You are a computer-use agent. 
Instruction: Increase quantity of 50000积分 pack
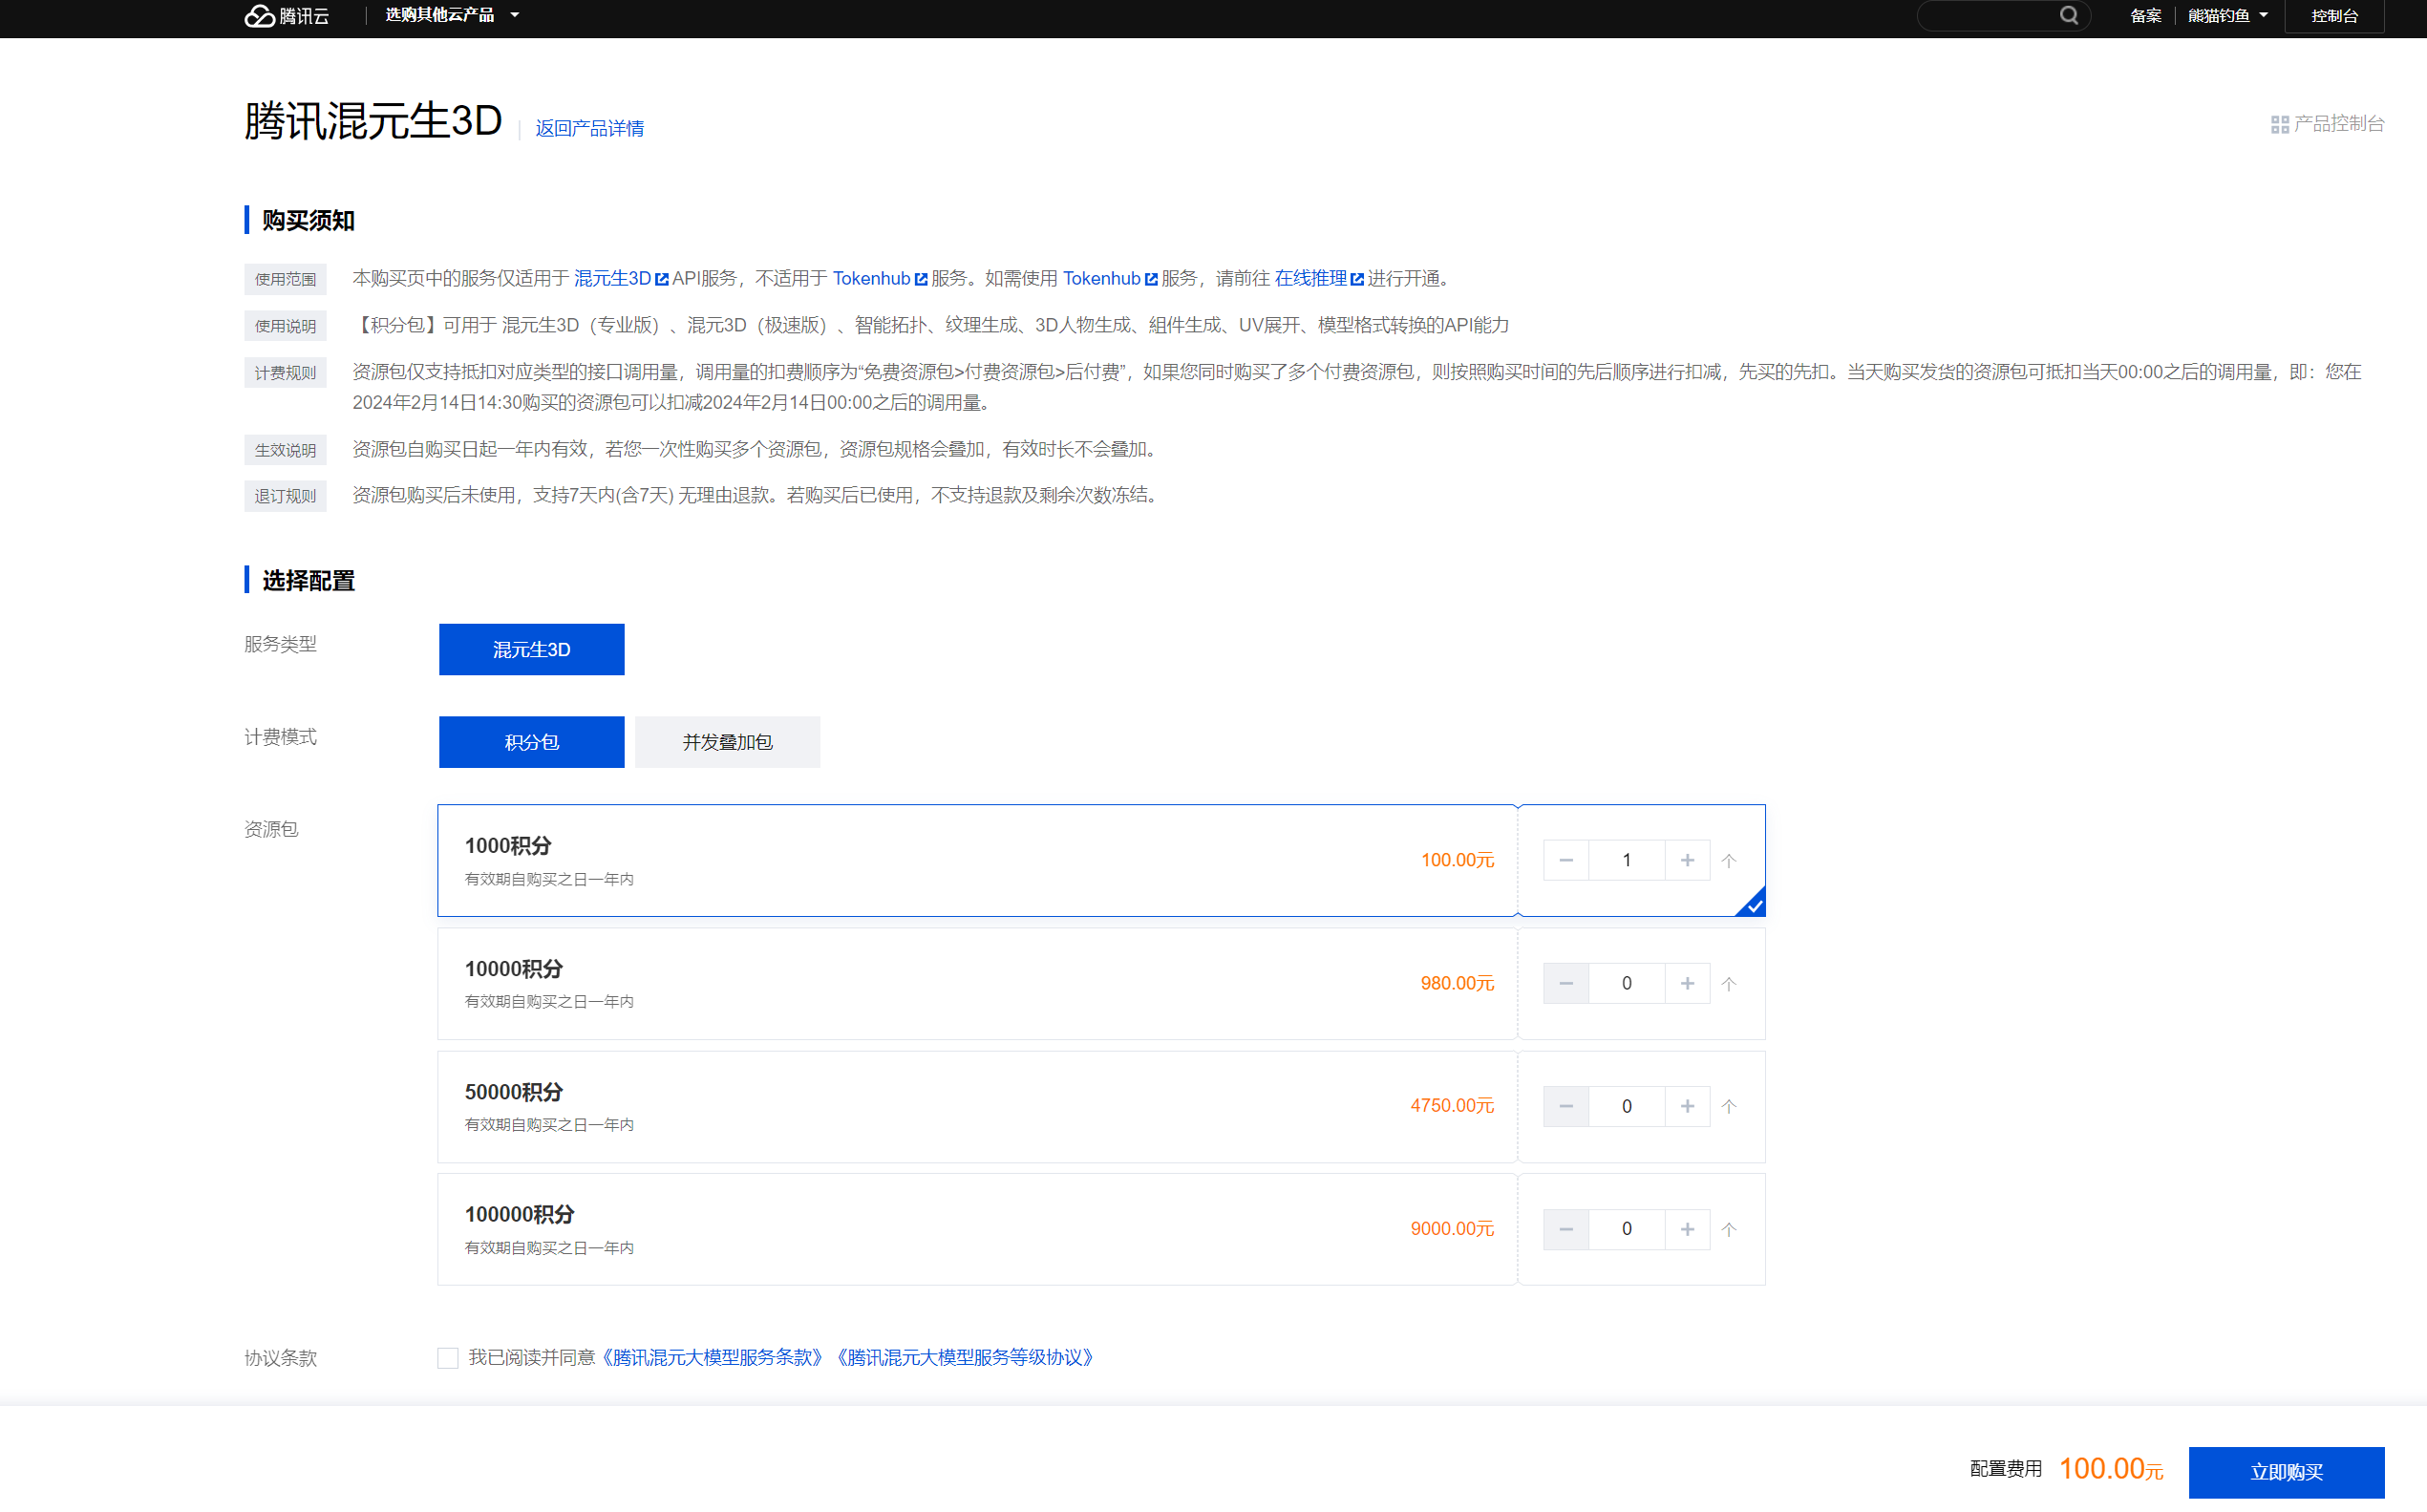(x=1687, y=1106)
